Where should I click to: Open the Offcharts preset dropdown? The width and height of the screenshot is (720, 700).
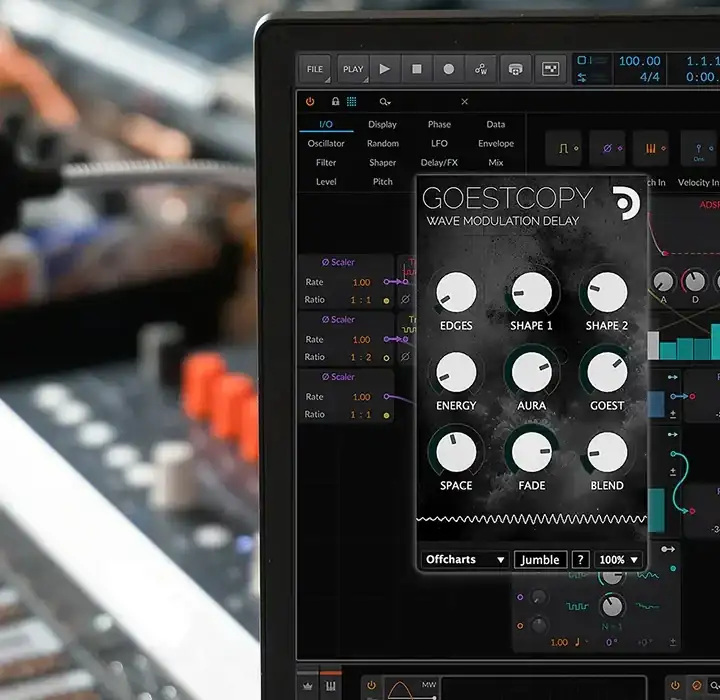[465, 559]
